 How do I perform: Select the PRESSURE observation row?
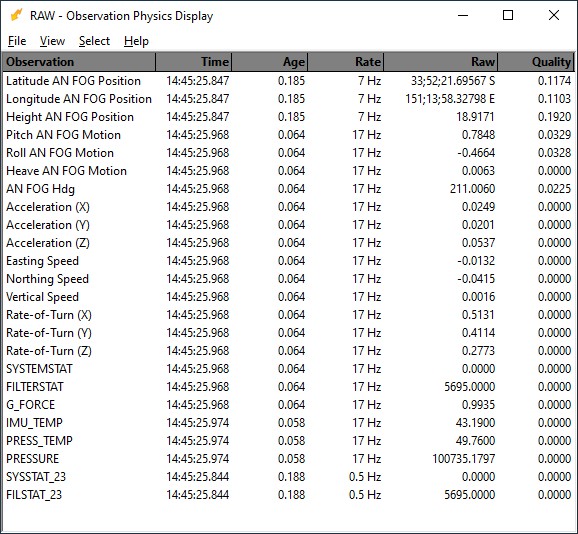click(288, 458)
